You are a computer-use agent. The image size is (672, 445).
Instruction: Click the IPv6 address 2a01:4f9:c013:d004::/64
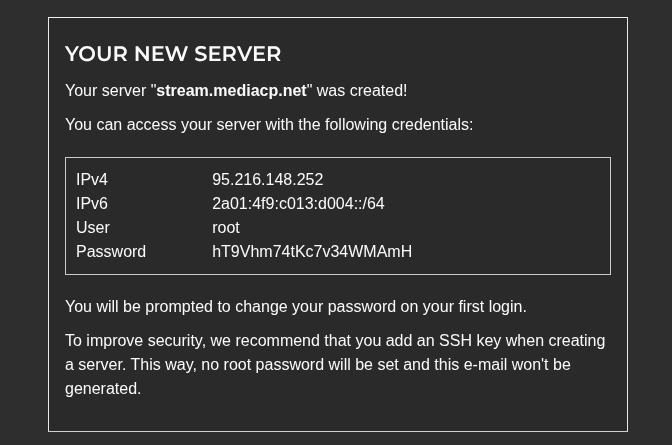pyautogui.click(x=298, y=204)
